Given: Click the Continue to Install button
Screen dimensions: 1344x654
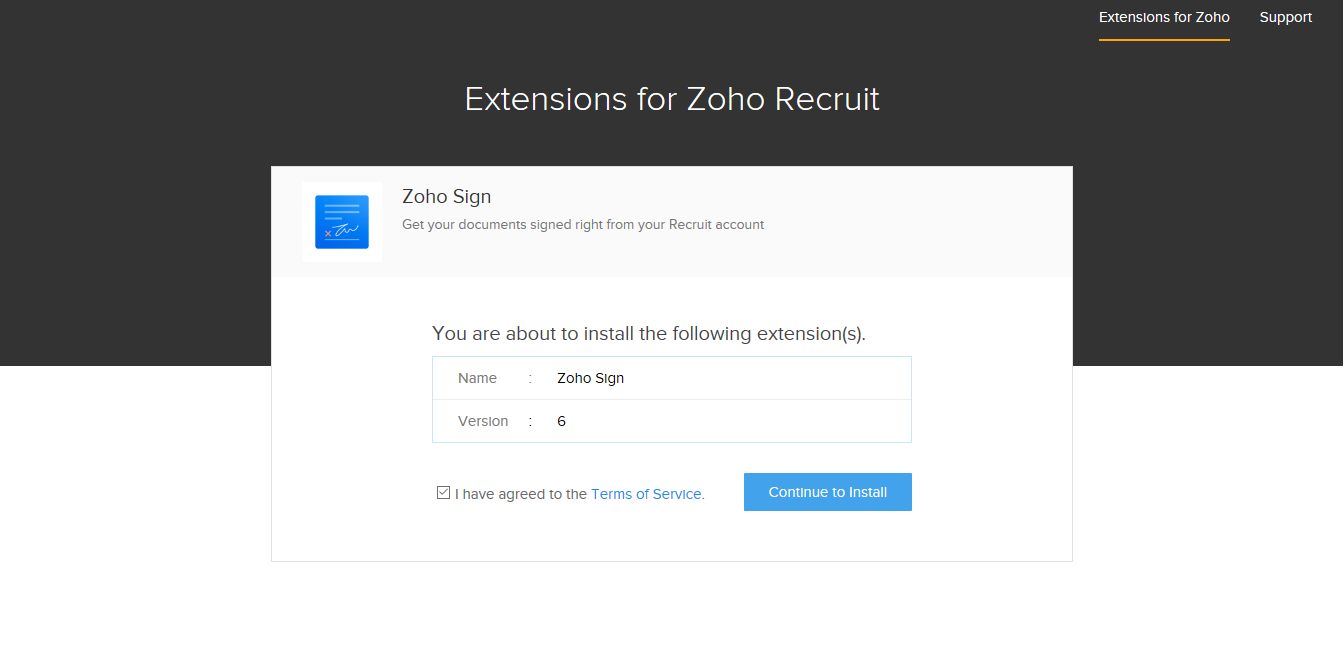Looking at the screenshot, I should (828, 492).
